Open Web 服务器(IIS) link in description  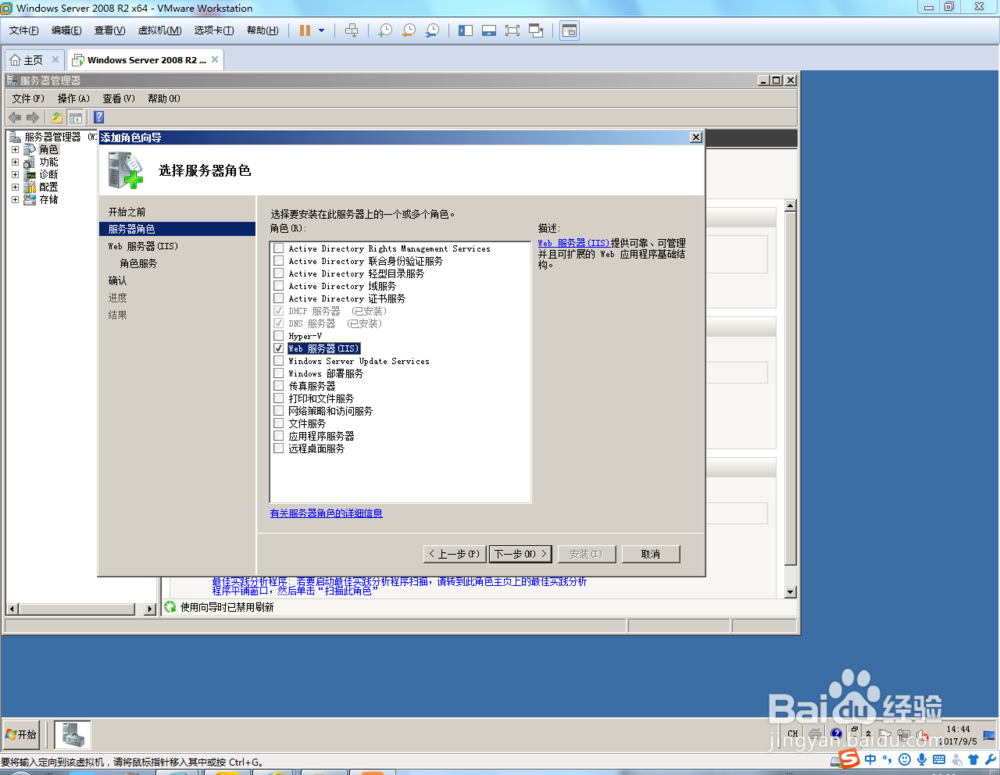coord(574,243)
